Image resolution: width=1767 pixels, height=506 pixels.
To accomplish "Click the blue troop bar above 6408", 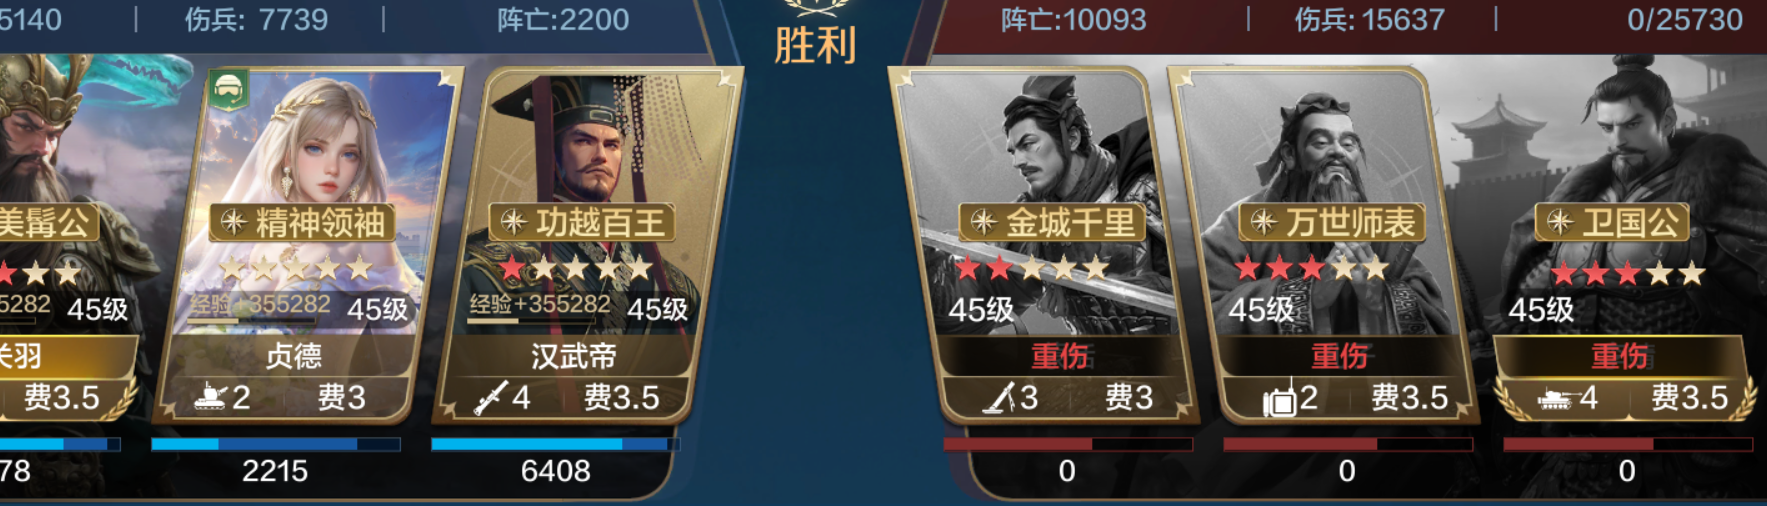I will click(555, 444).
